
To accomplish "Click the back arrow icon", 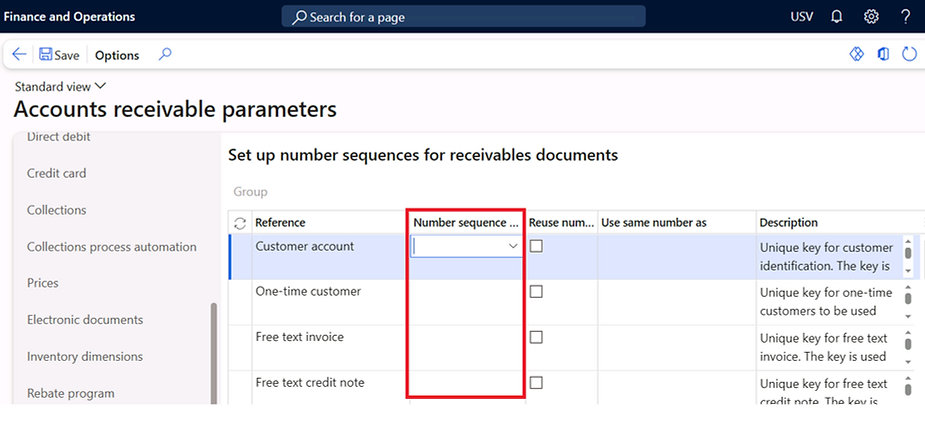I will coord(19,55).
